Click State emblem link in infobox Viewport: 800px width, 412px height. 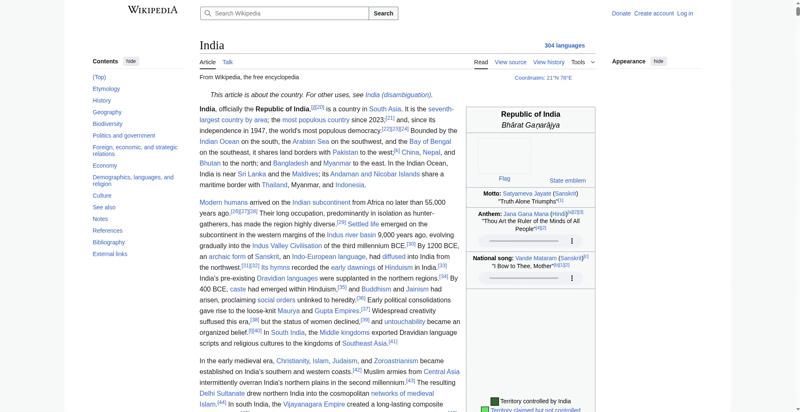(x=567, y=181)
